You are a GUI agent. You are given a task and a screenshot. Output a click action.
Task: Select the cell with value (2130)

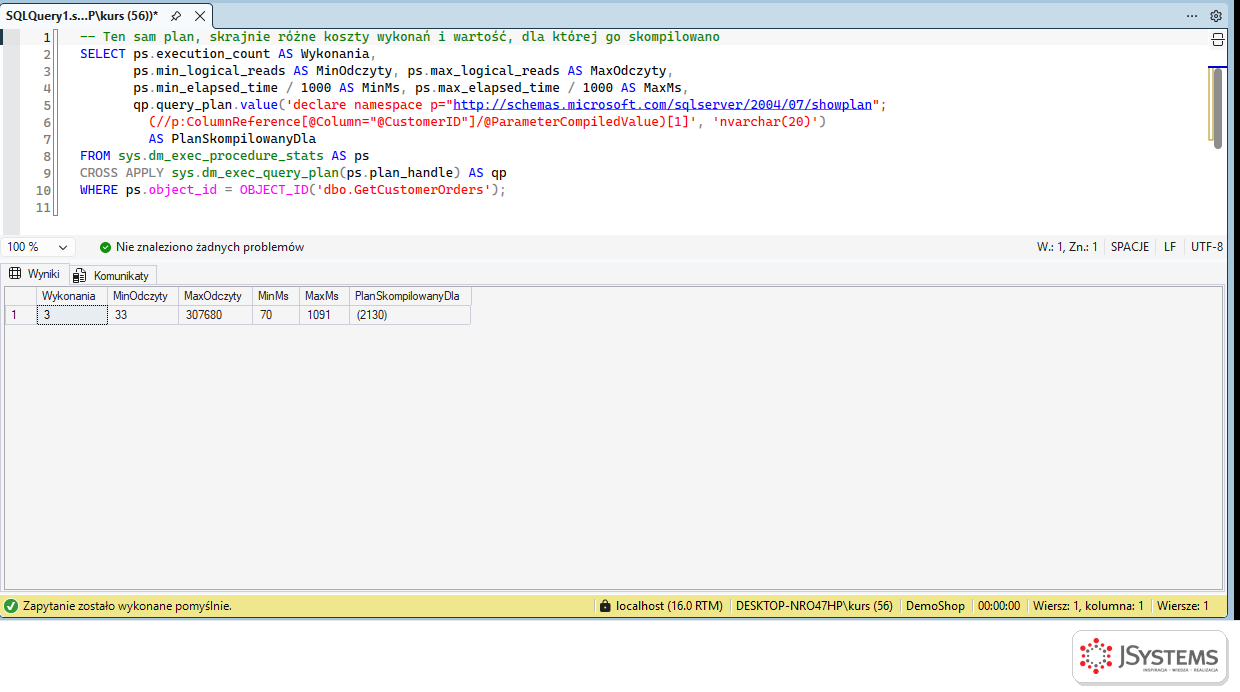pyautogui.click(x=410, y=315)
